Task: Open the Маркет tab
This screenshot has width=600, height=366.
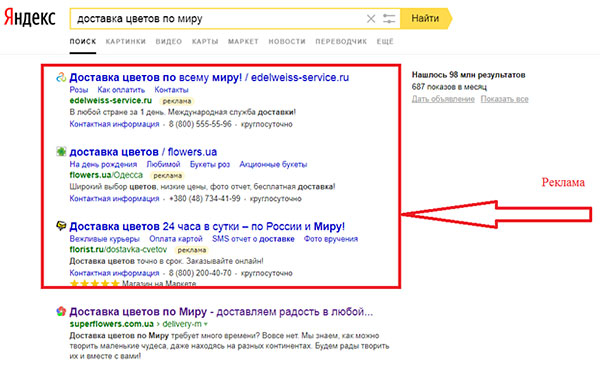Action: point(243,41)
